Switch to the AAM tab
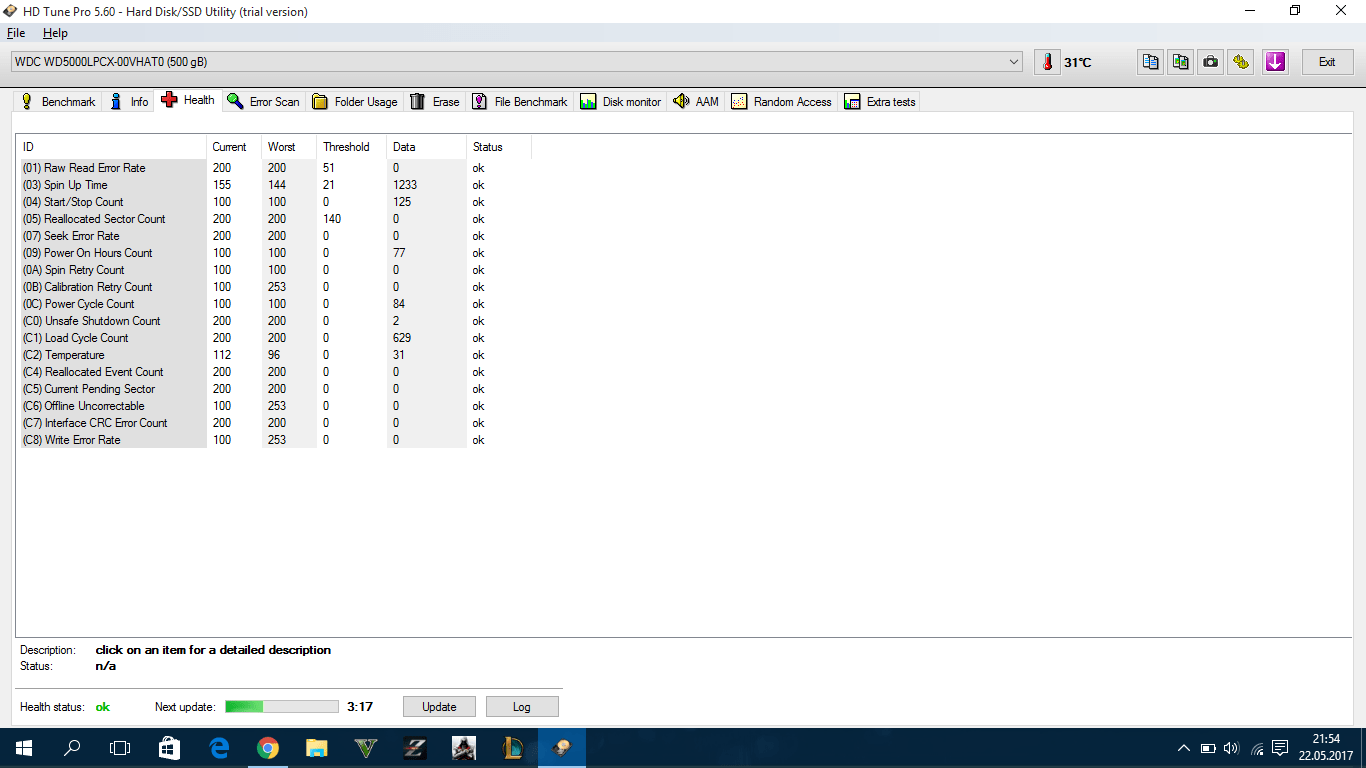The height and width of the screenshot is (768, 1366). 696,102
